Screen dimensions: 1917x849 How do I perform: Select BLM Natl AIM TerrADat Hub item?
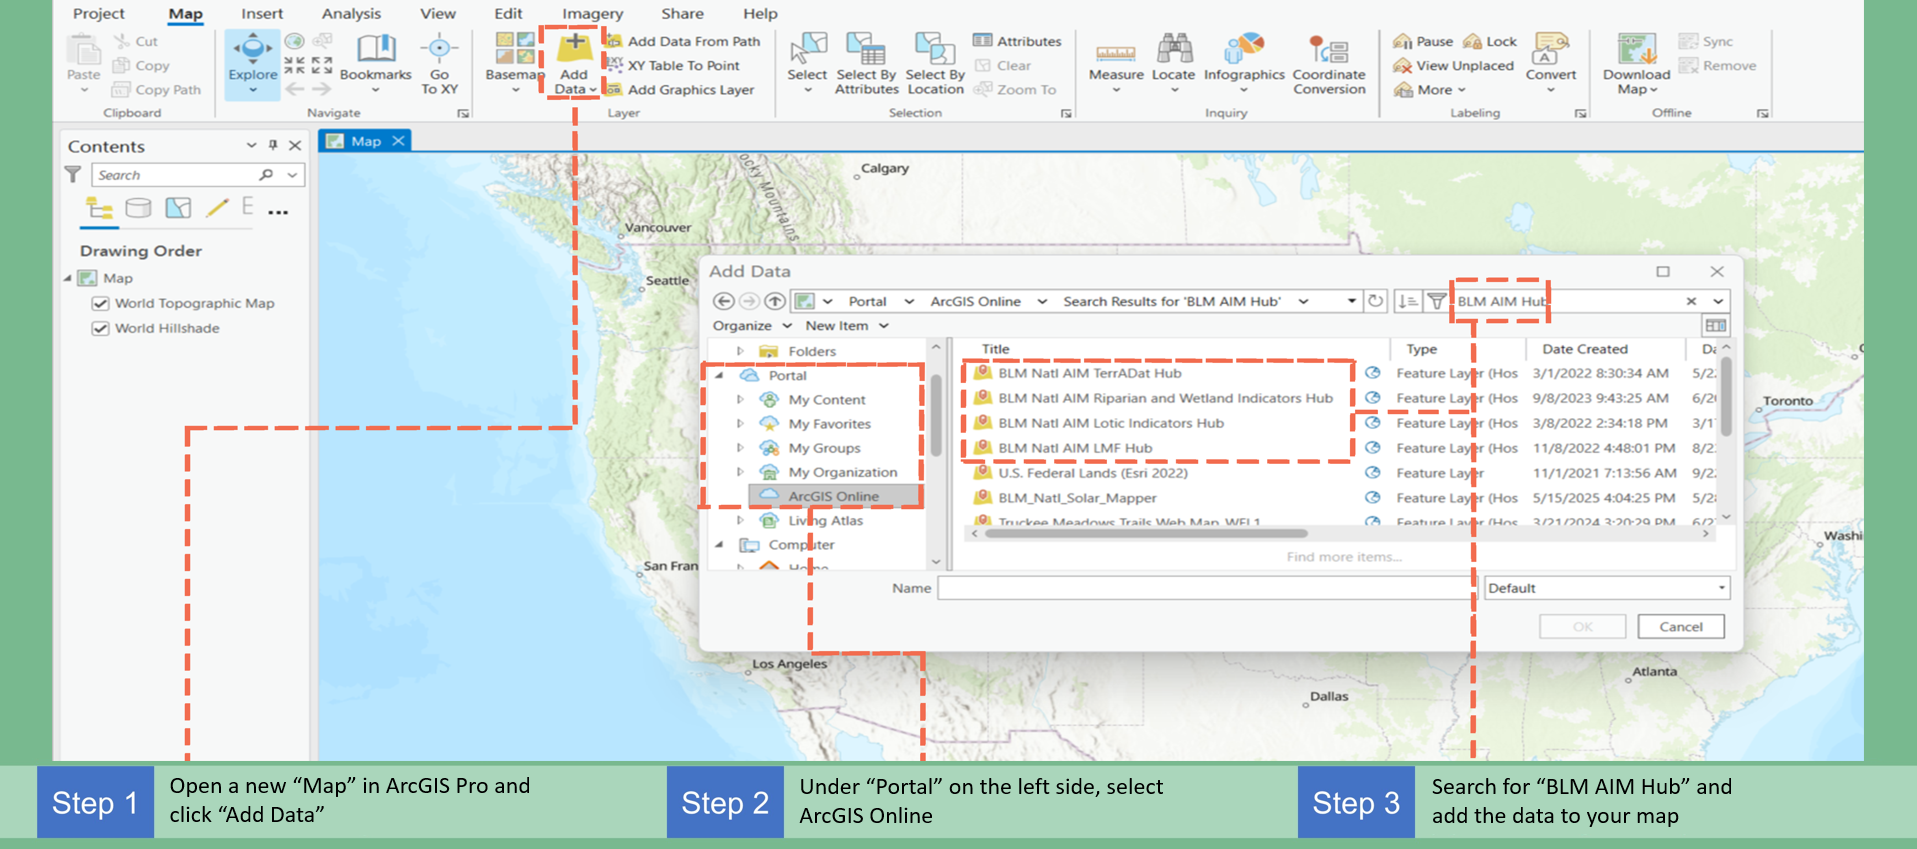point(1089,373)
